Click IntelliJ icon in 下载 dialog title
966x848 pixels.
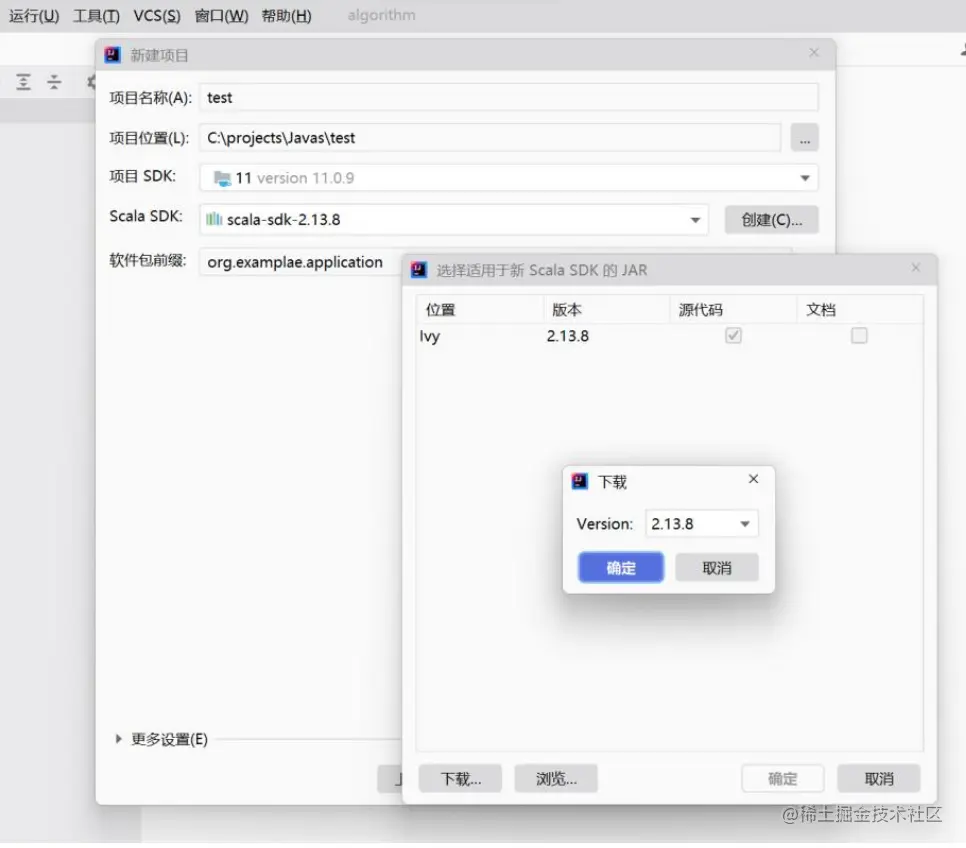click(x=580, y=481)
